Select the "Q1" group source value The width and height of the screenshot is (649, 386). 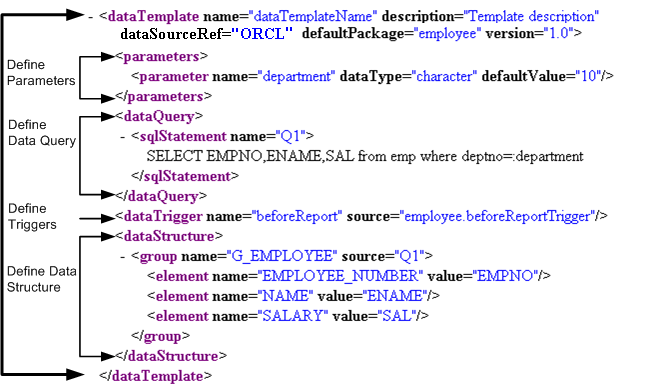pos(409,257)
